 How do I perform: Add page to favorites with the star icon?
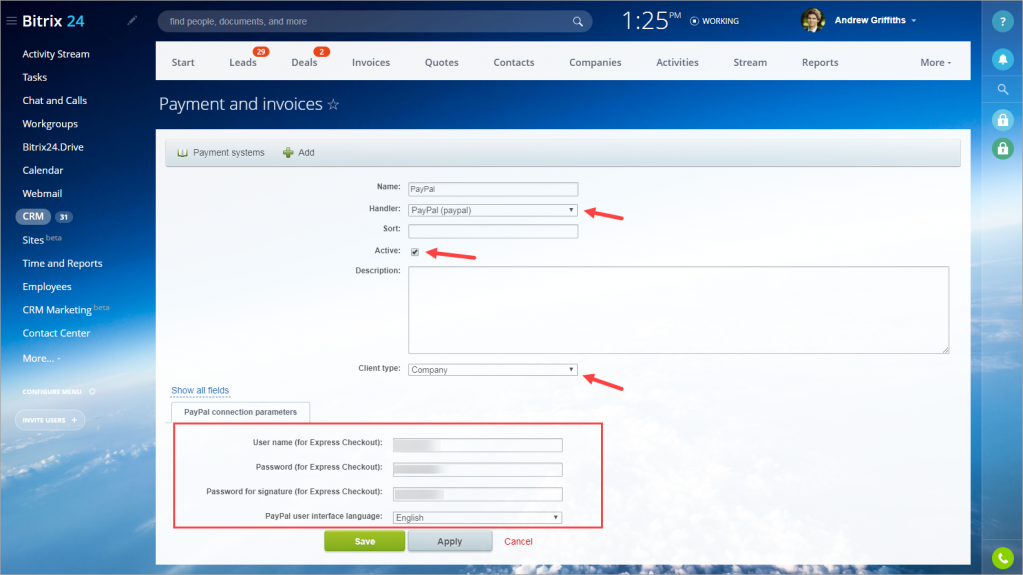(333, 104)
